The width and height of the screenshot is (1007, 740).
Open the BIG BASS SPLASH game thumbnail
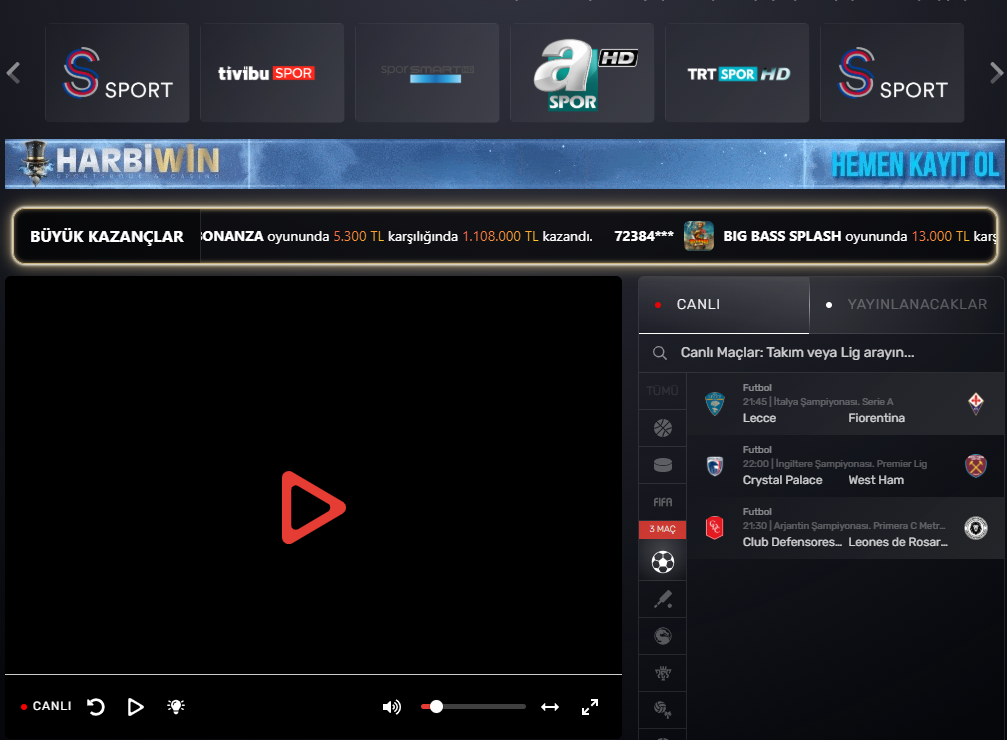pyautogui.click(x=699, y=236)
